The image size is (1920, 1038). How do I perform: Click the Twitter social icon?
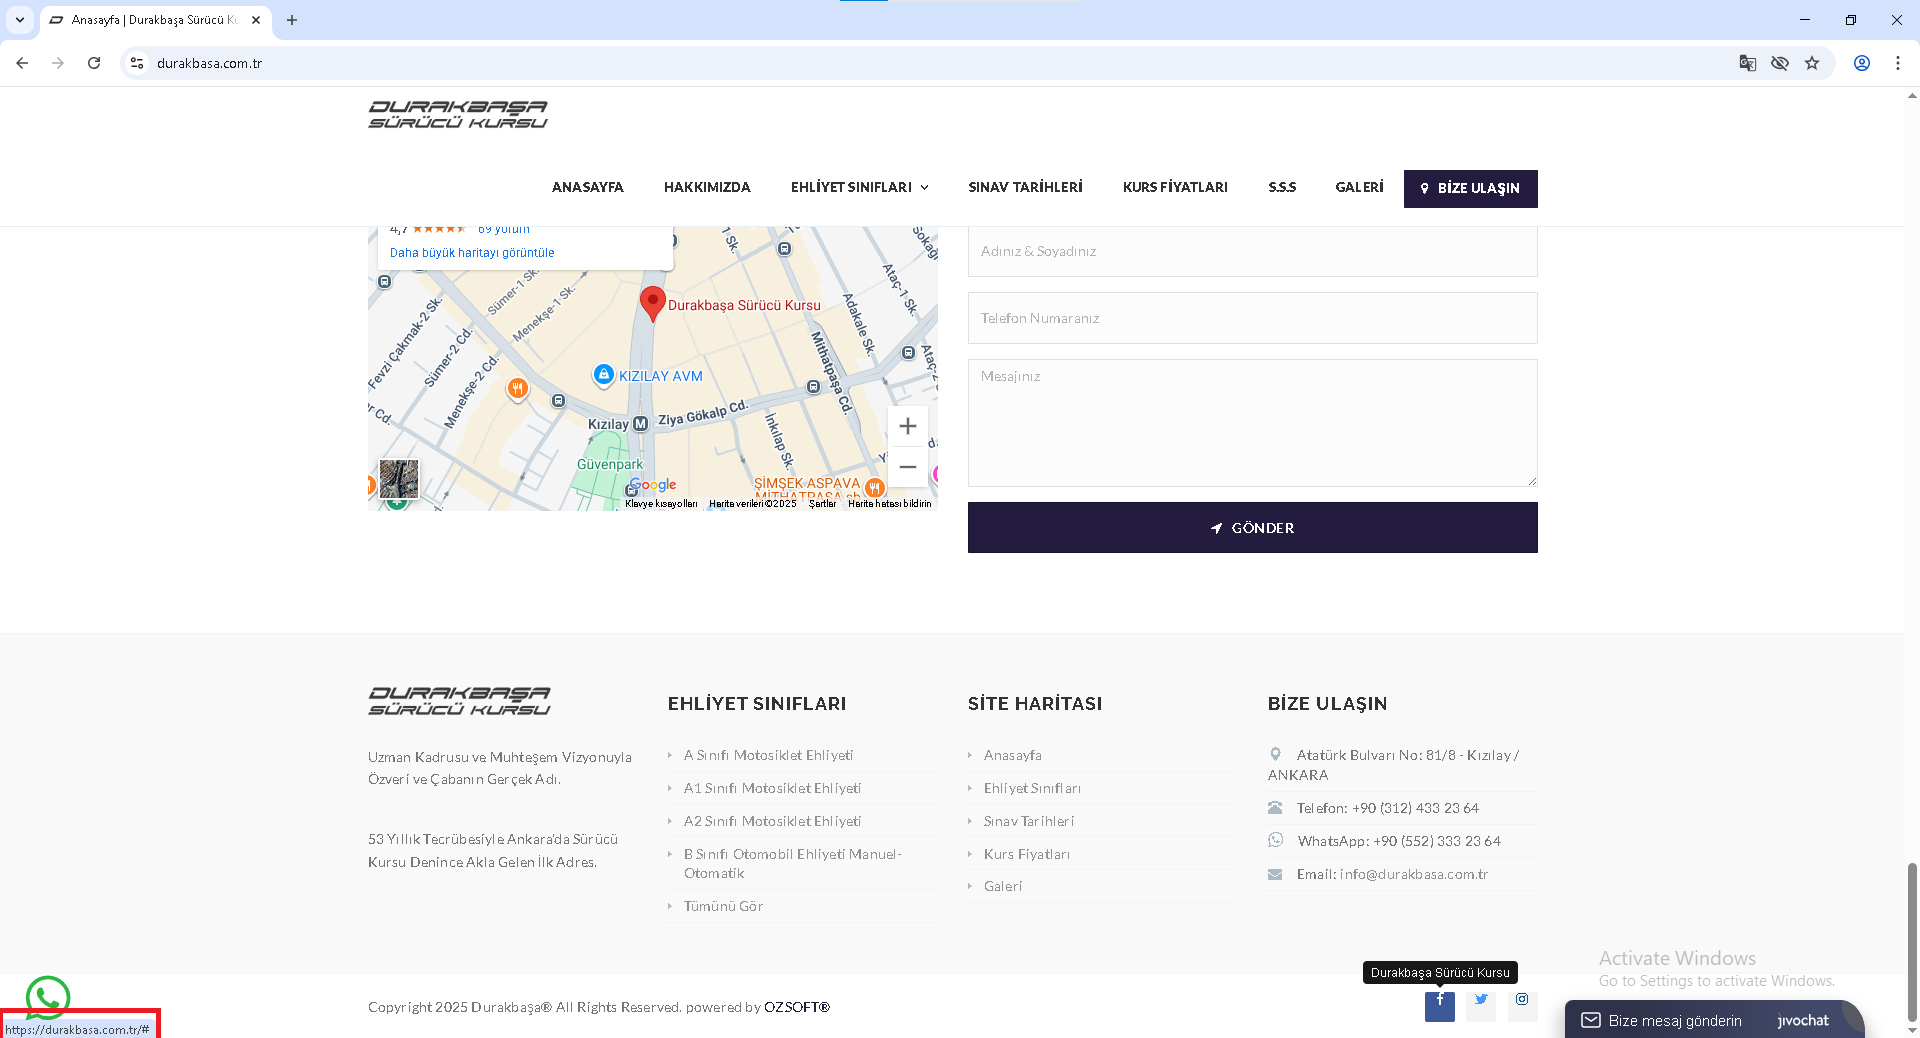[x=1481, y=1000]
